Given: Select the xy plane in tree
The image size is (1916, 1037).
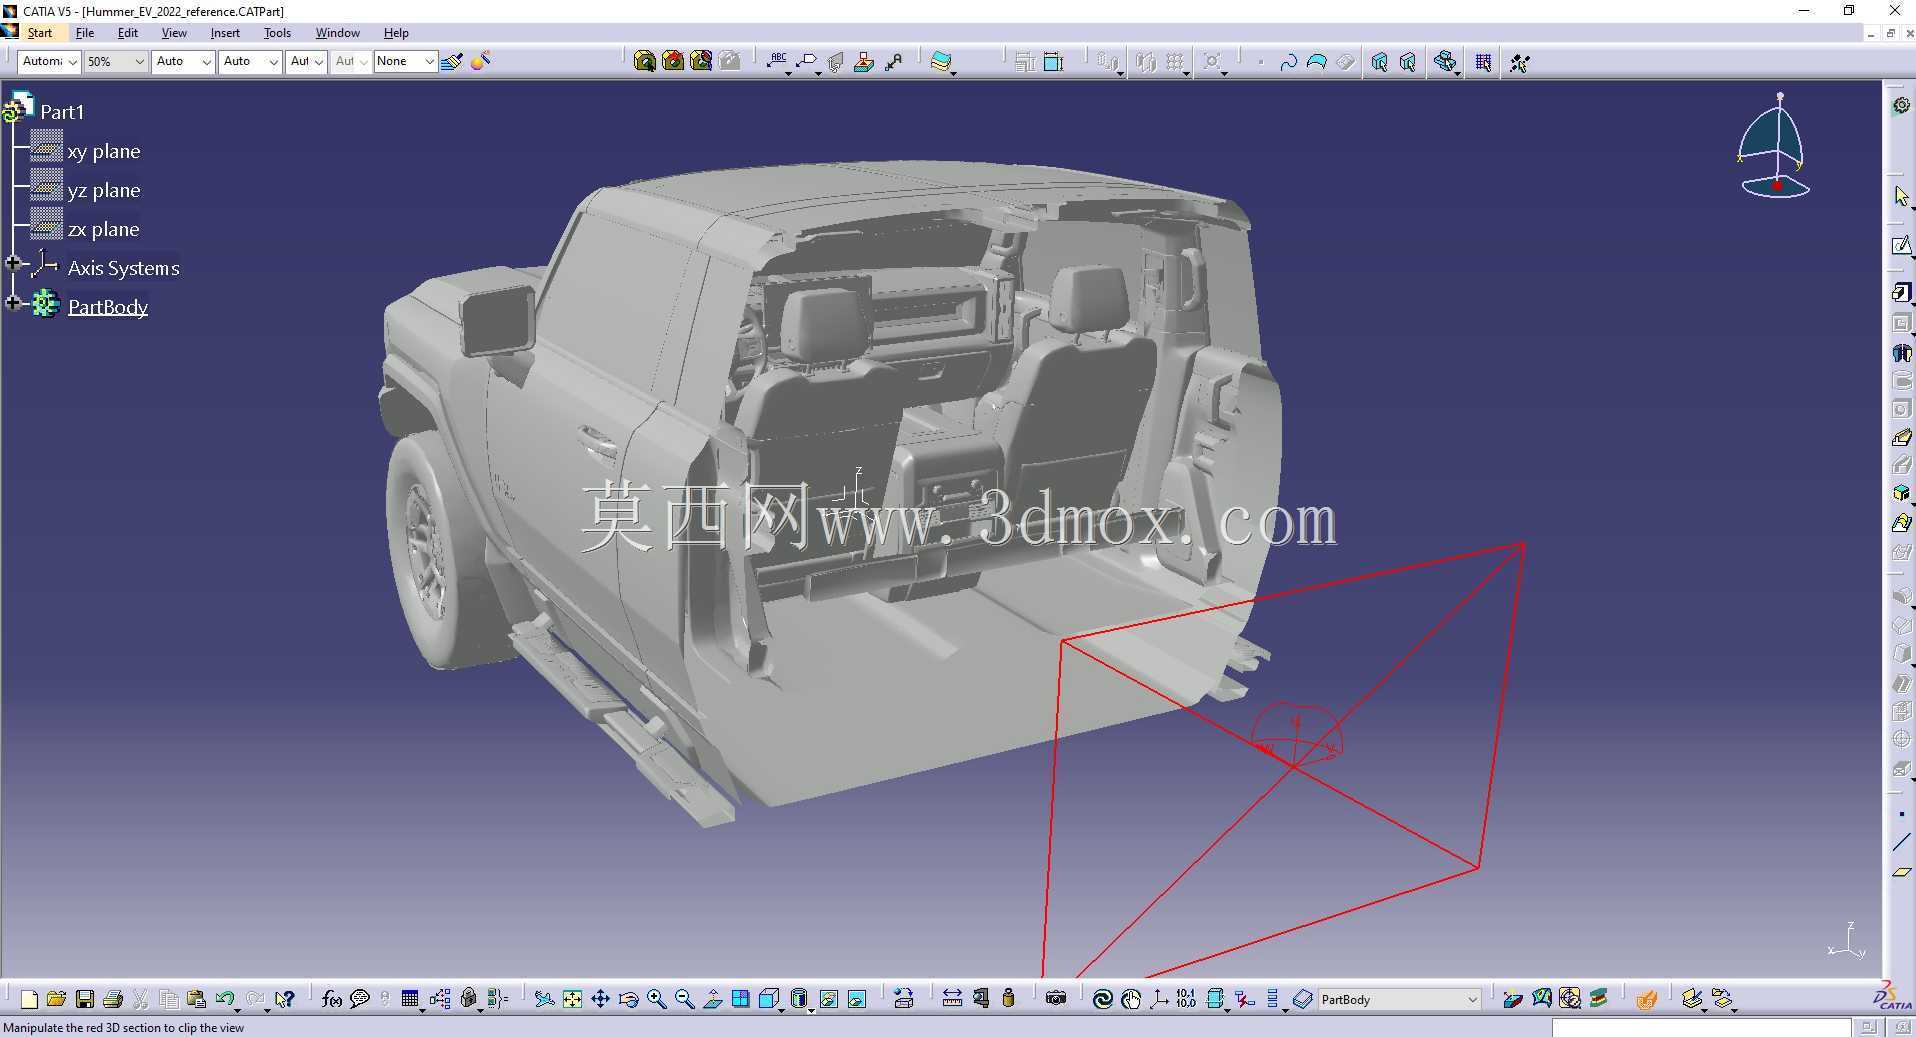Looking at the screenshot, I should coord(104,152).
